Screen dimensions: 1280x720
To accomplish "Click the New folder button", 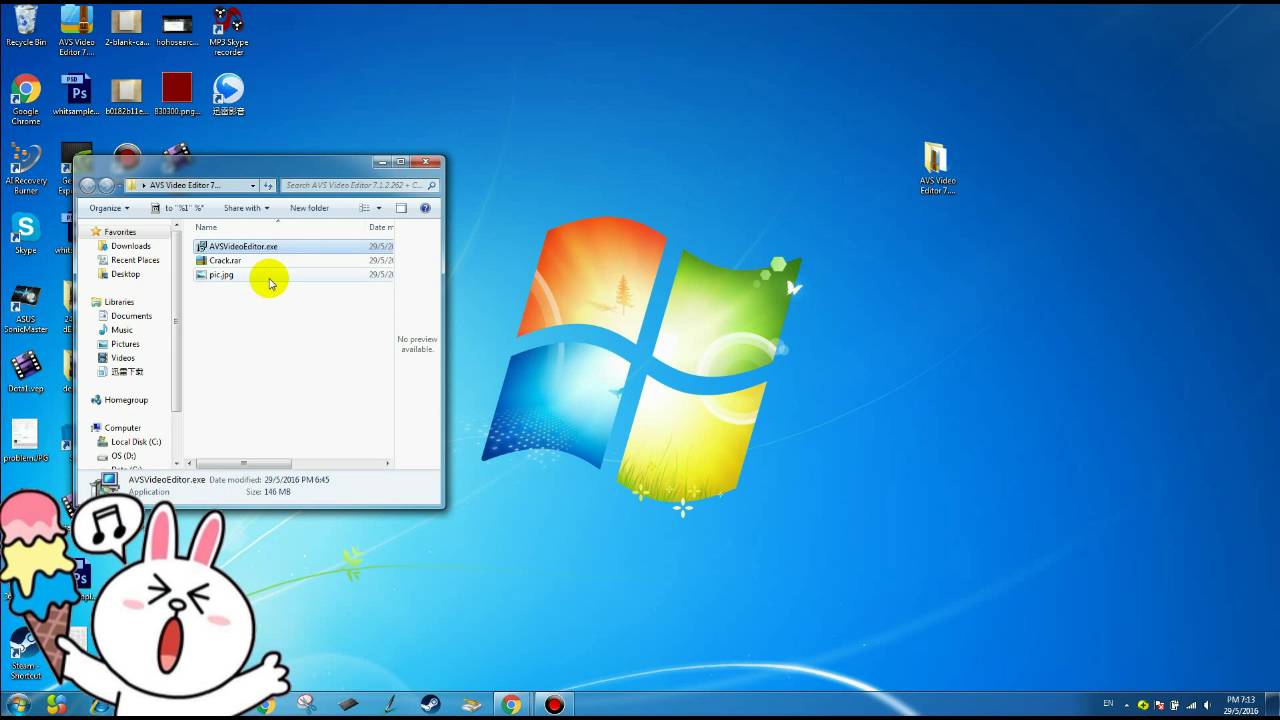I will [309, 208].
